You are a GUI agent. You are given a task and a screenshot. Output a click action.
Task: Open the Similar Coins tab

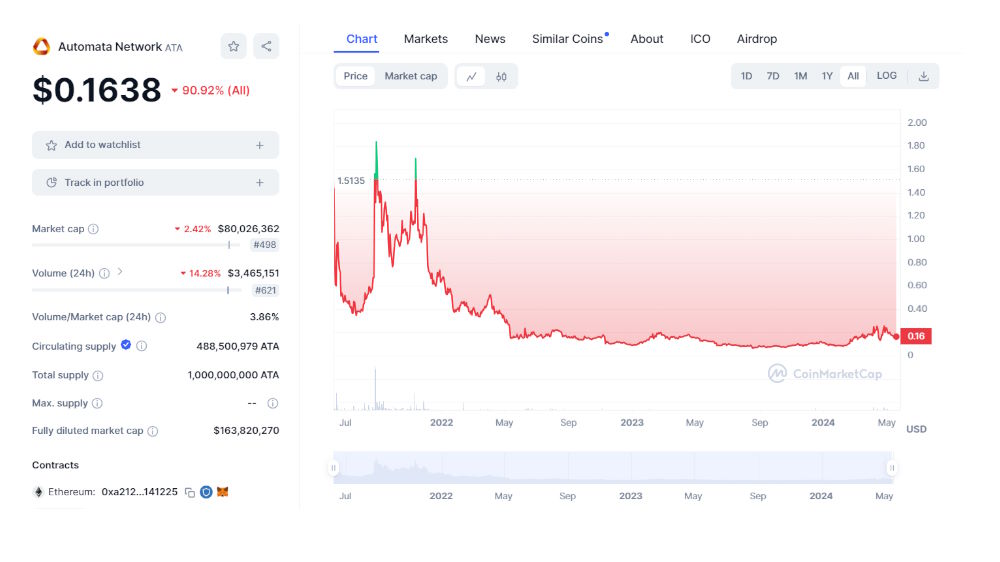pos(568,39)
